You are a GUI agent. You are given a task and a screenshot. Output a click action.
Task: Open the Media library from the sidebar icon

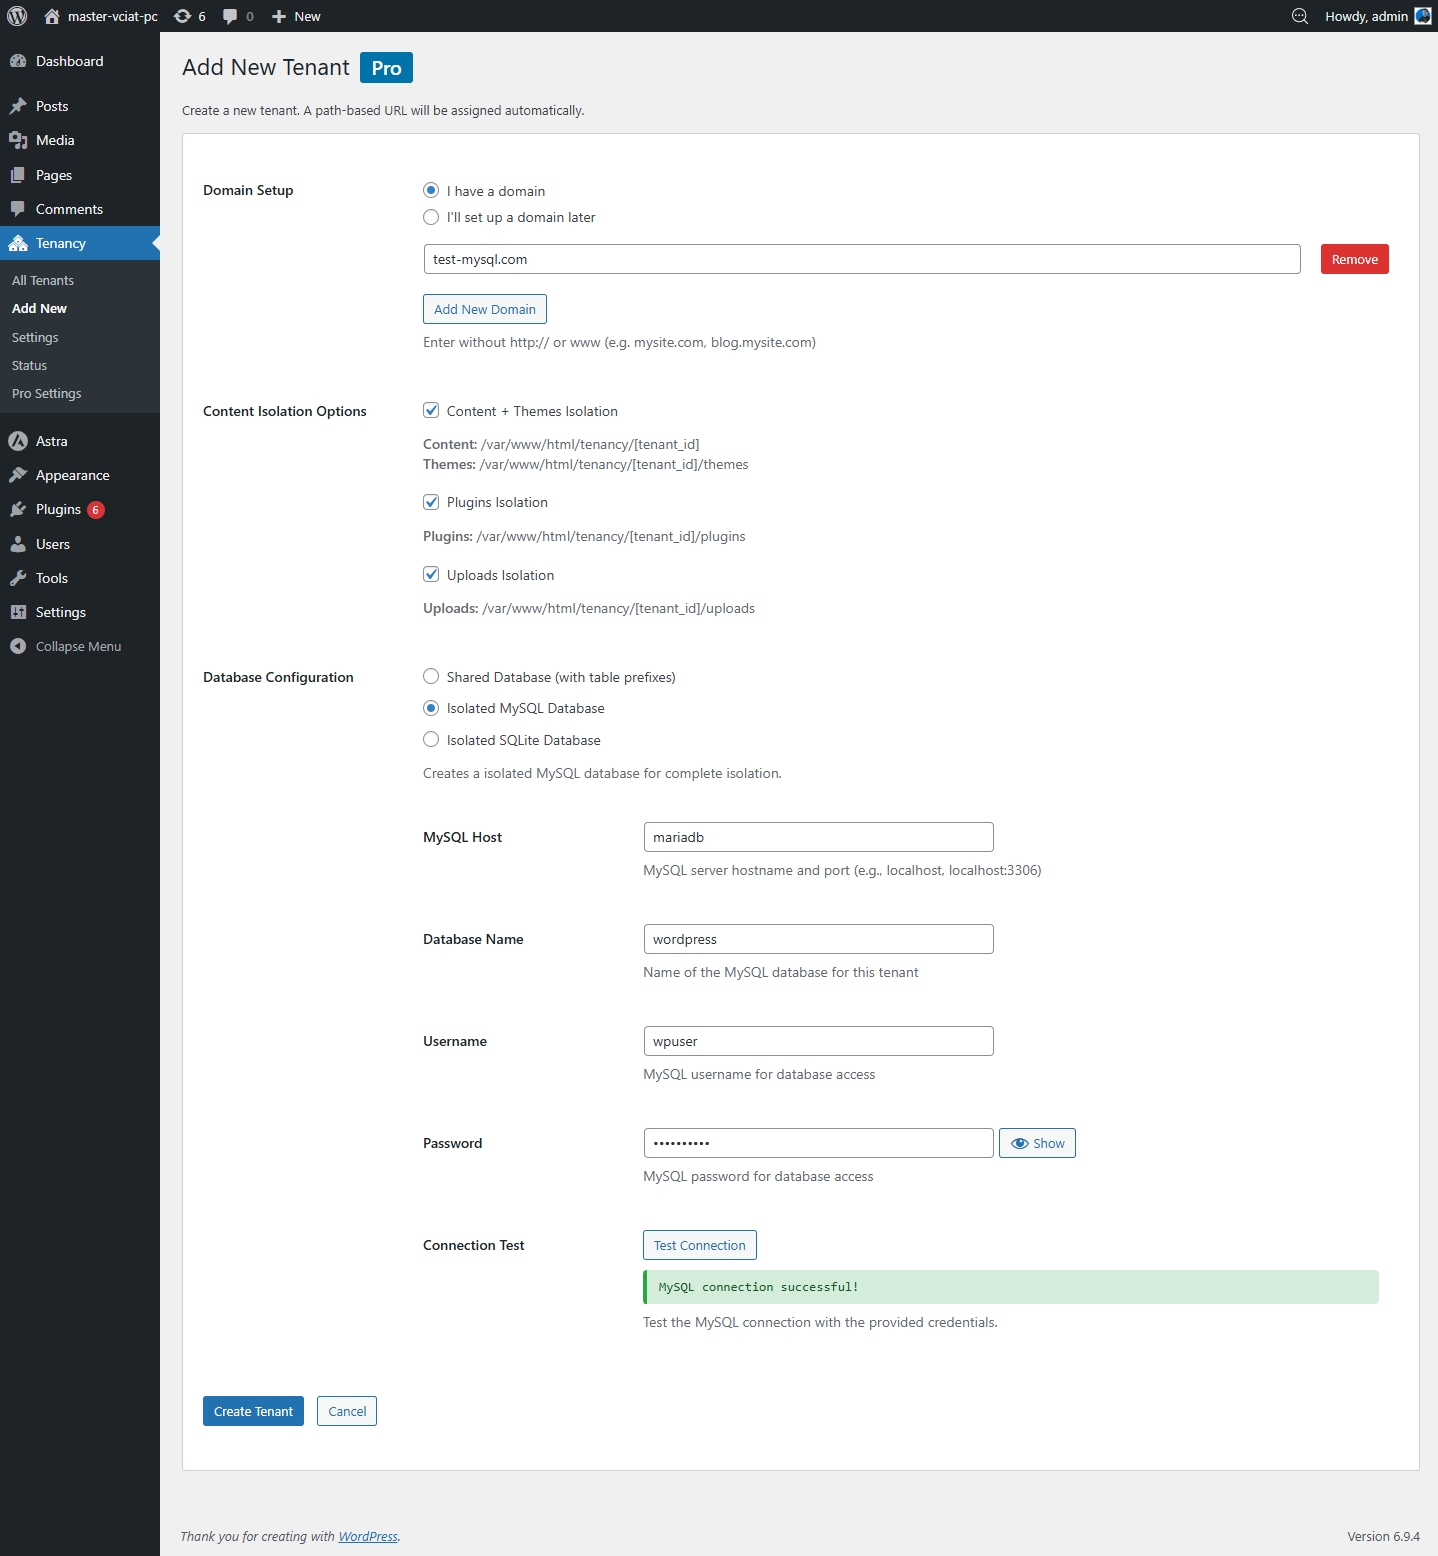click(19, 140)
